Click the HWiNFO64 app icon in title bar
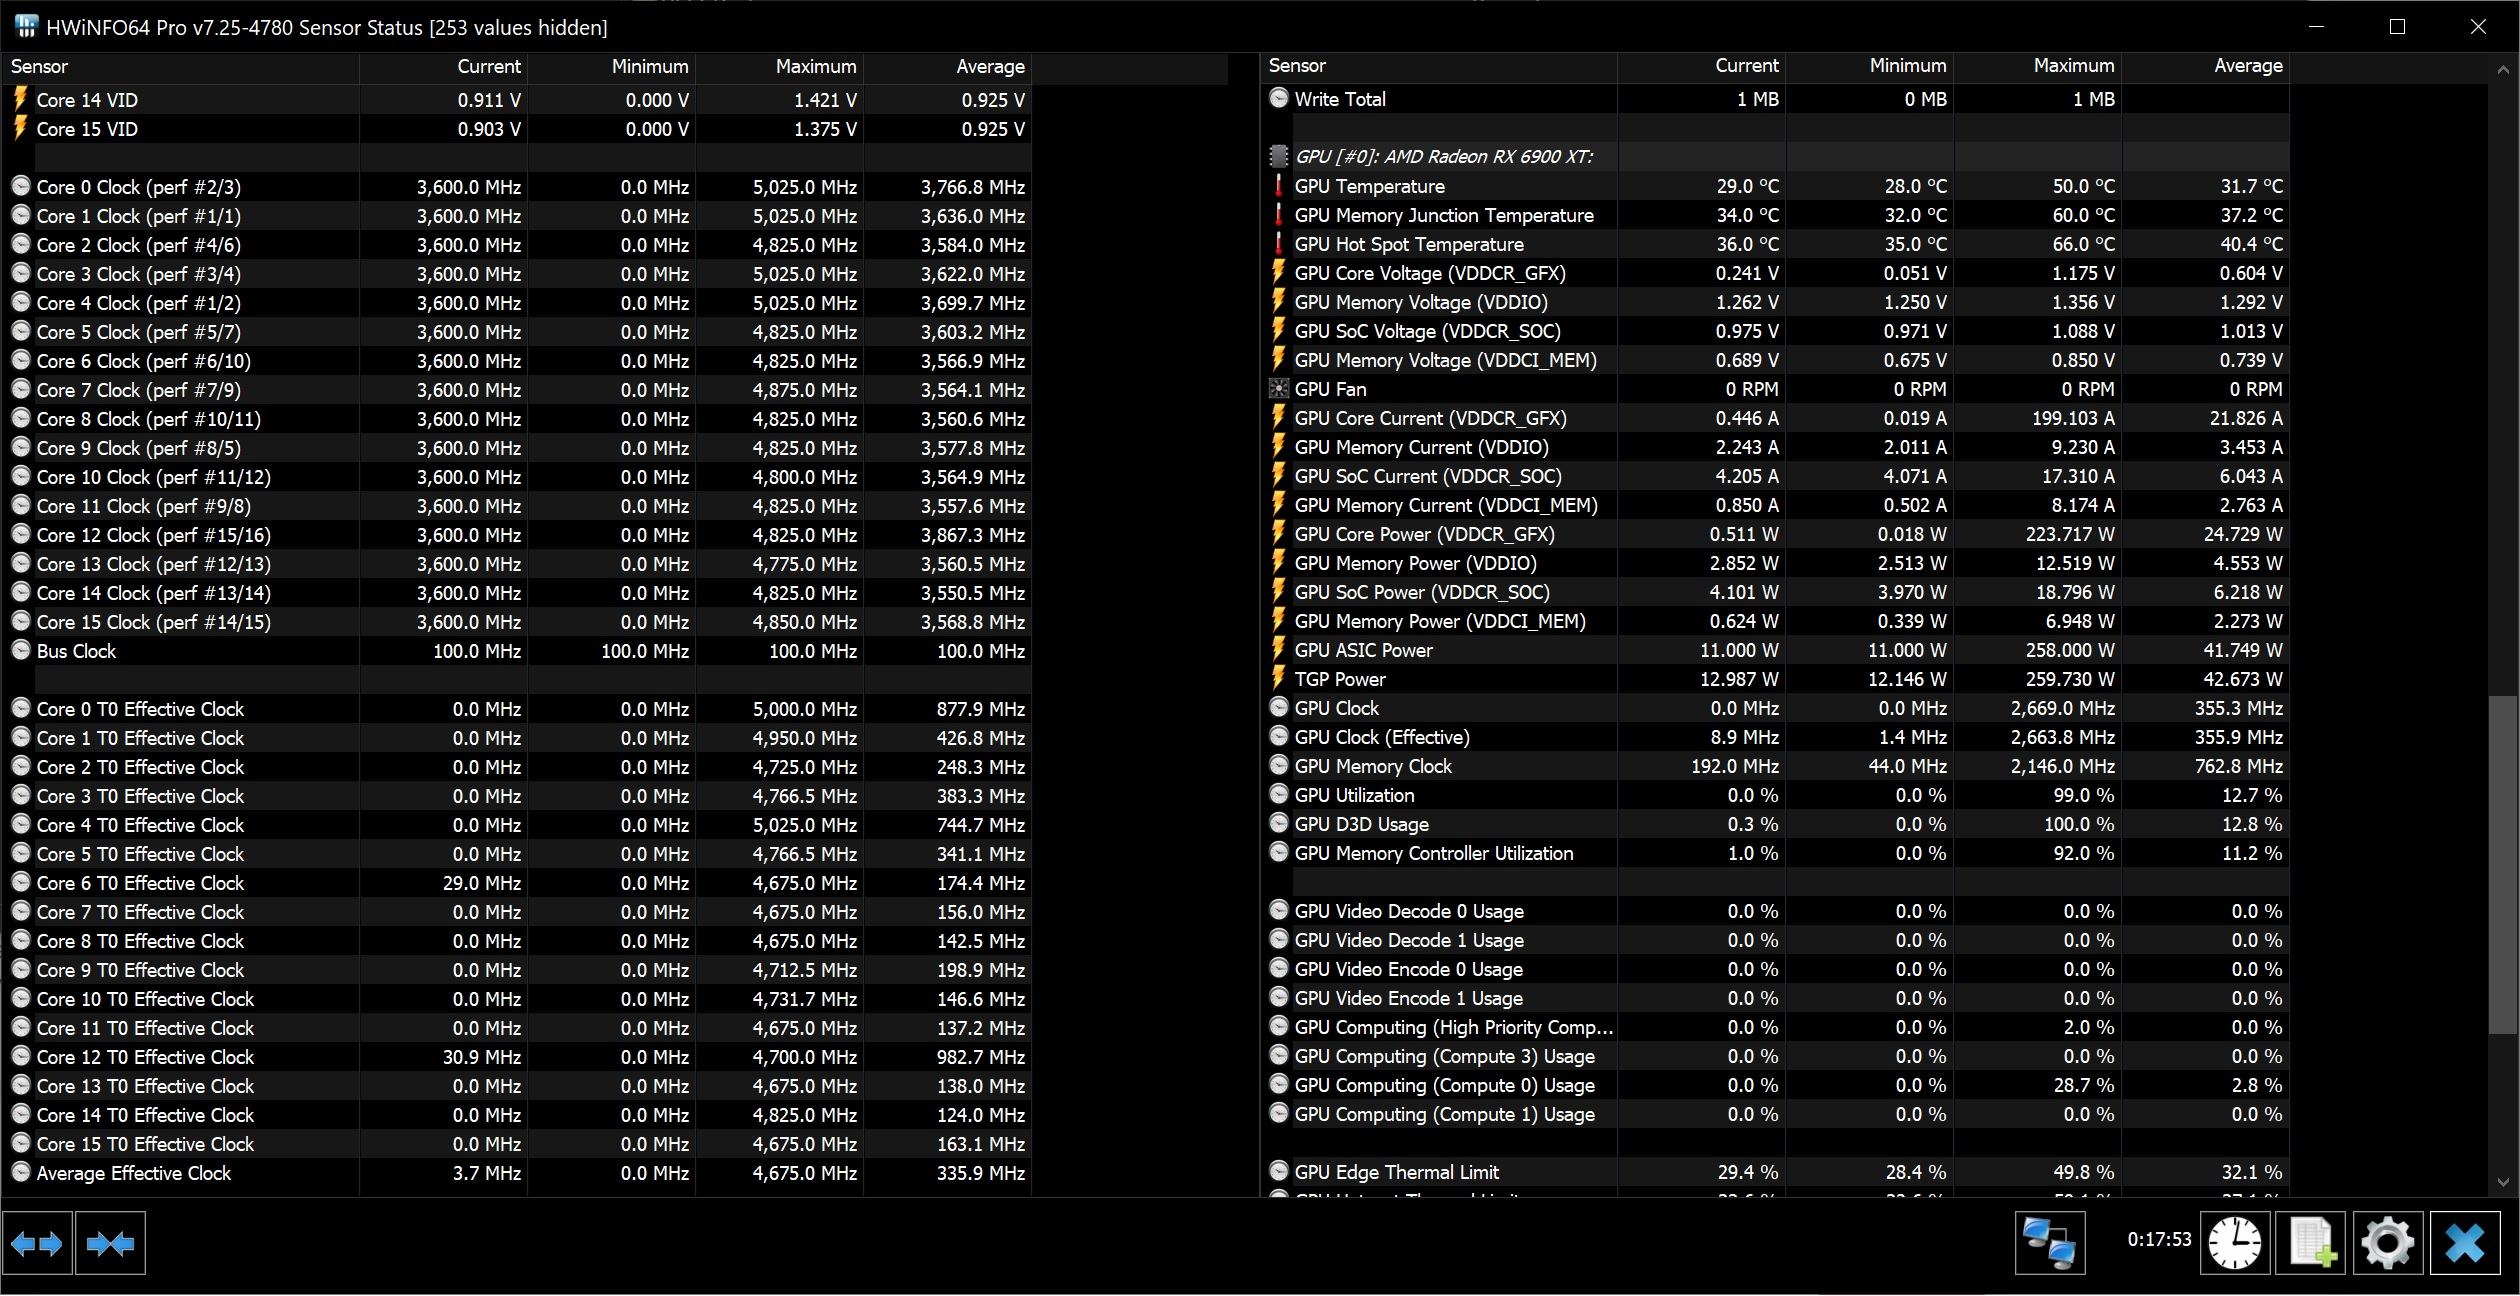 [26, 27]
